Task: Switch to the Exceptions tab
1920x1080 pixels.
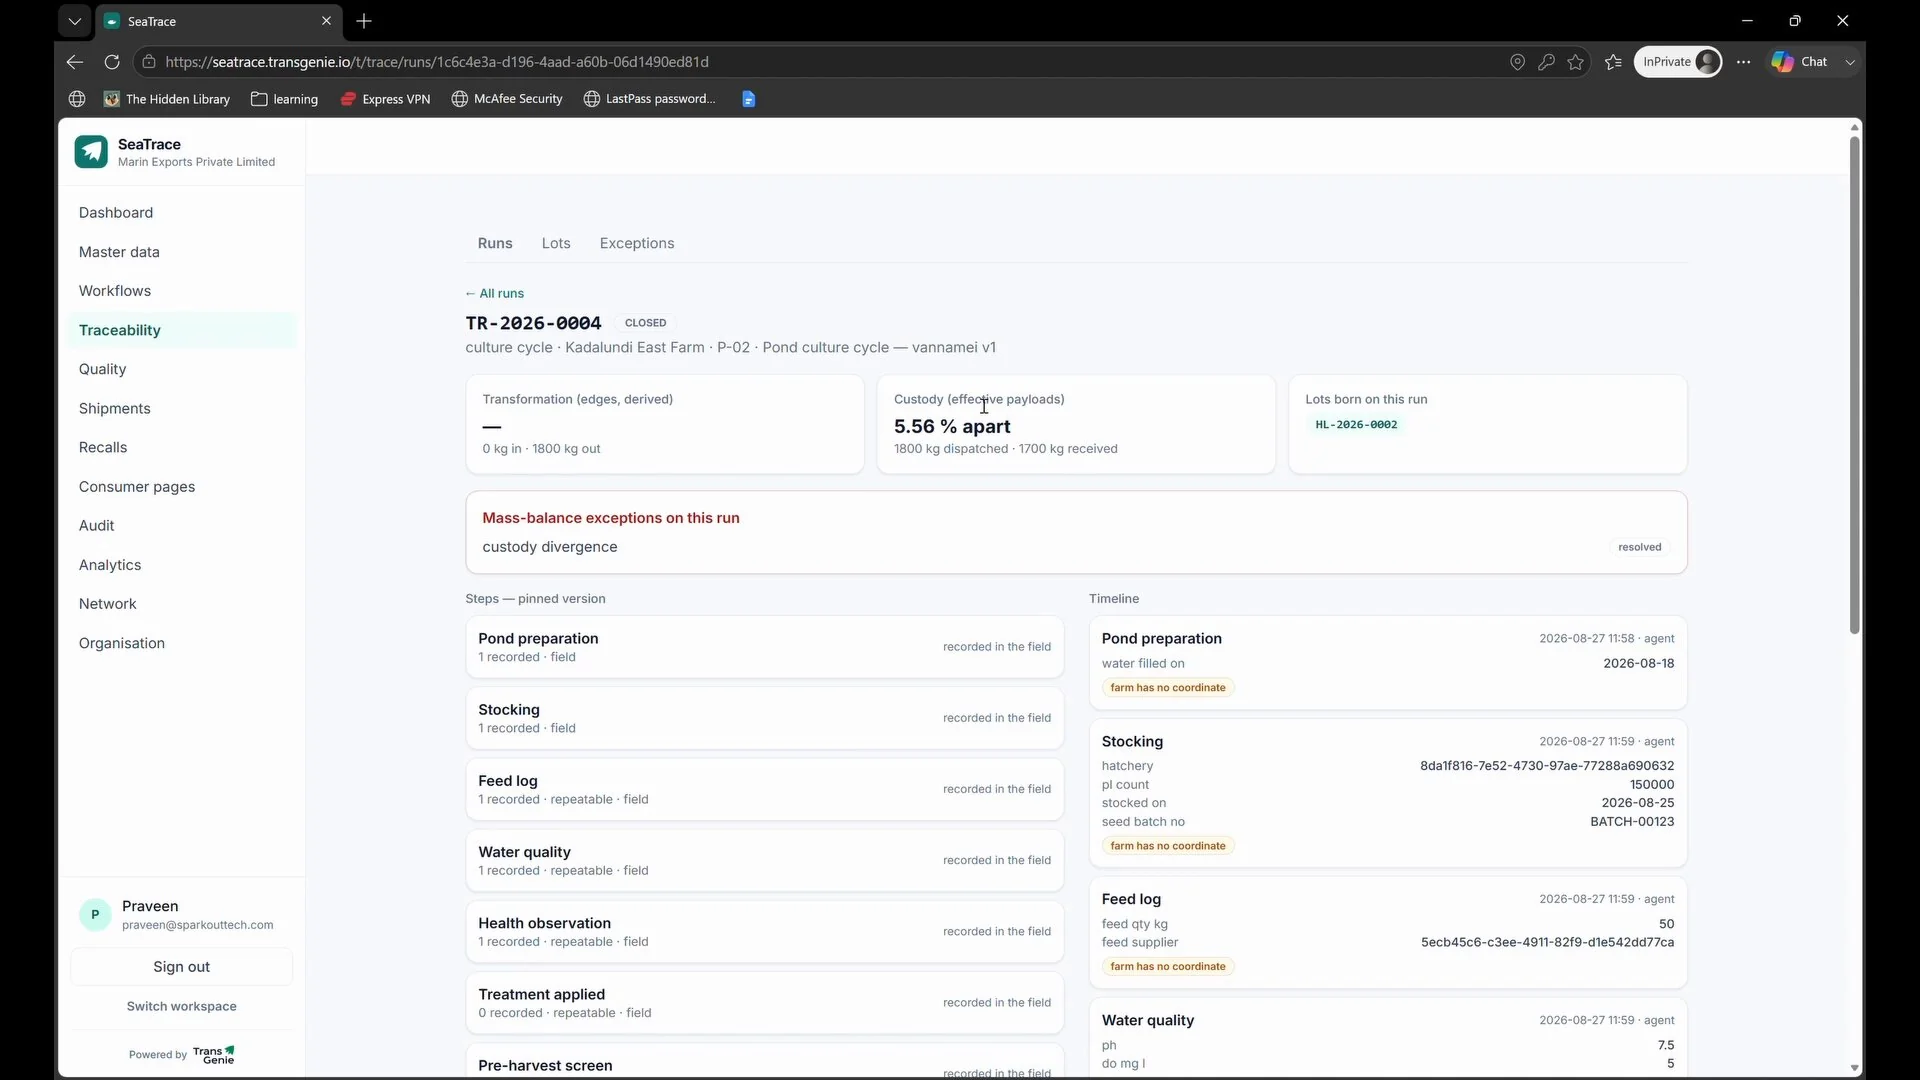Action: 637,243
